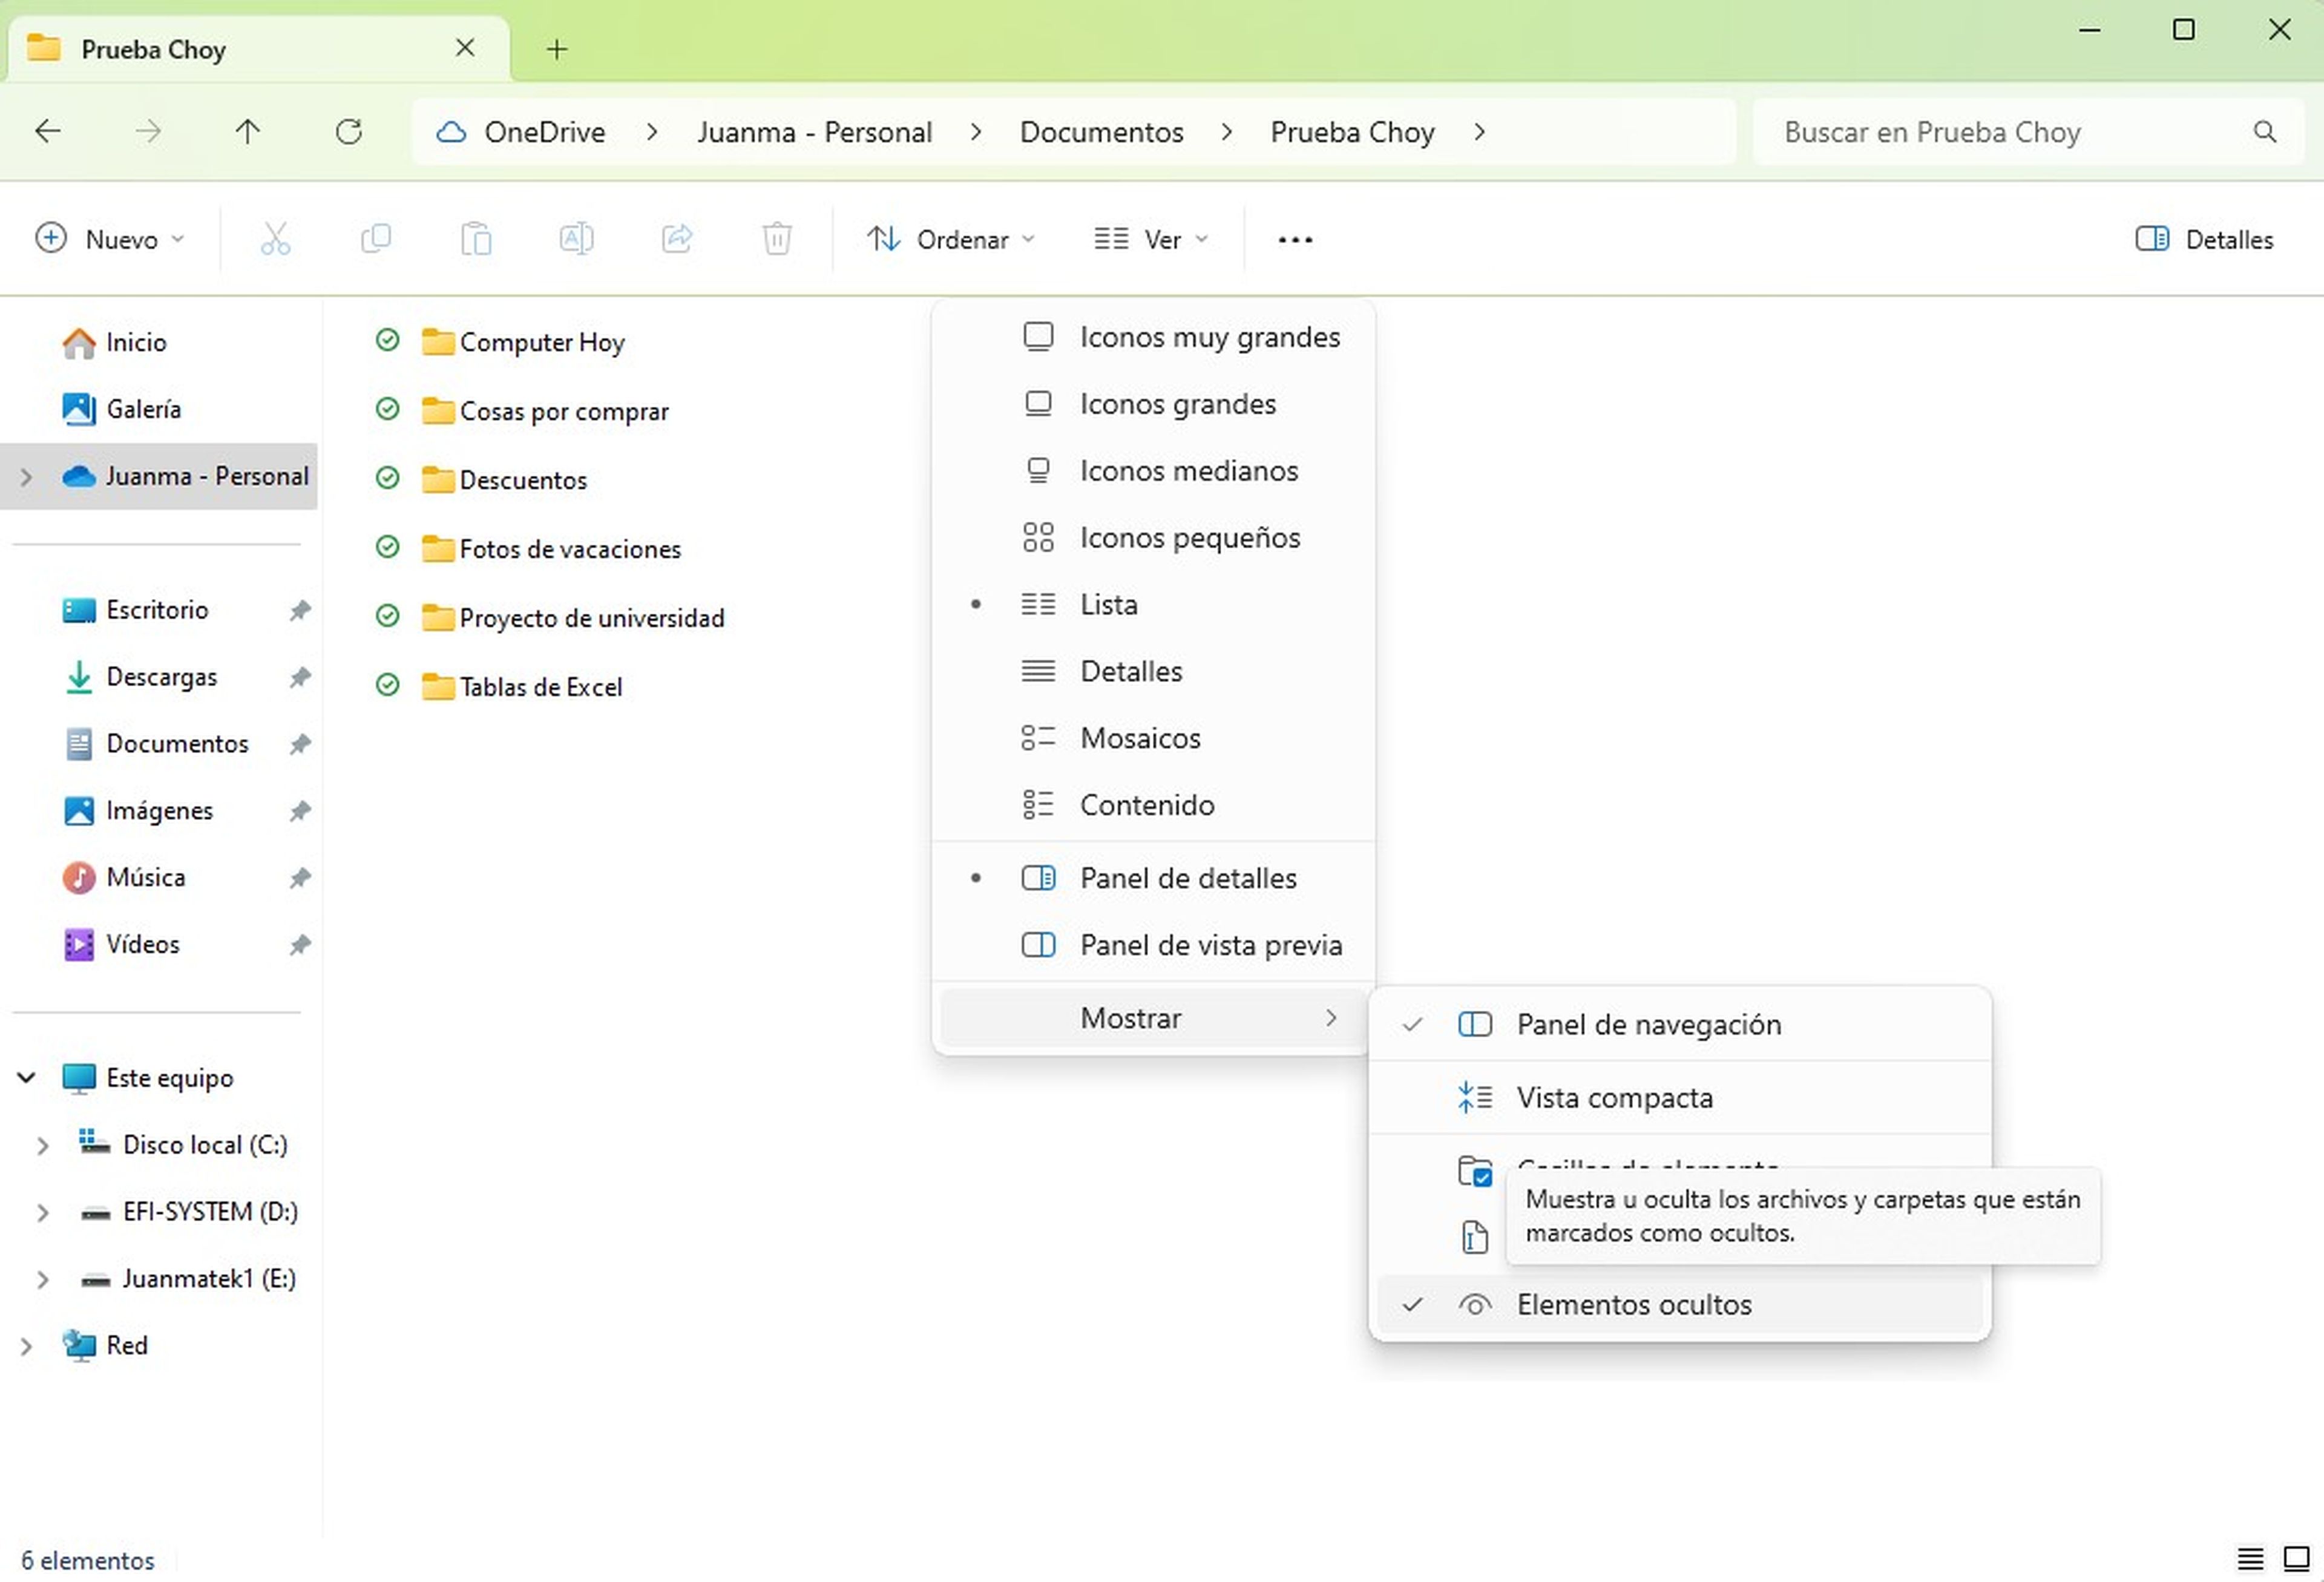Expand the Red network node
The image size is (2324, 1582).
point(27,1346)
